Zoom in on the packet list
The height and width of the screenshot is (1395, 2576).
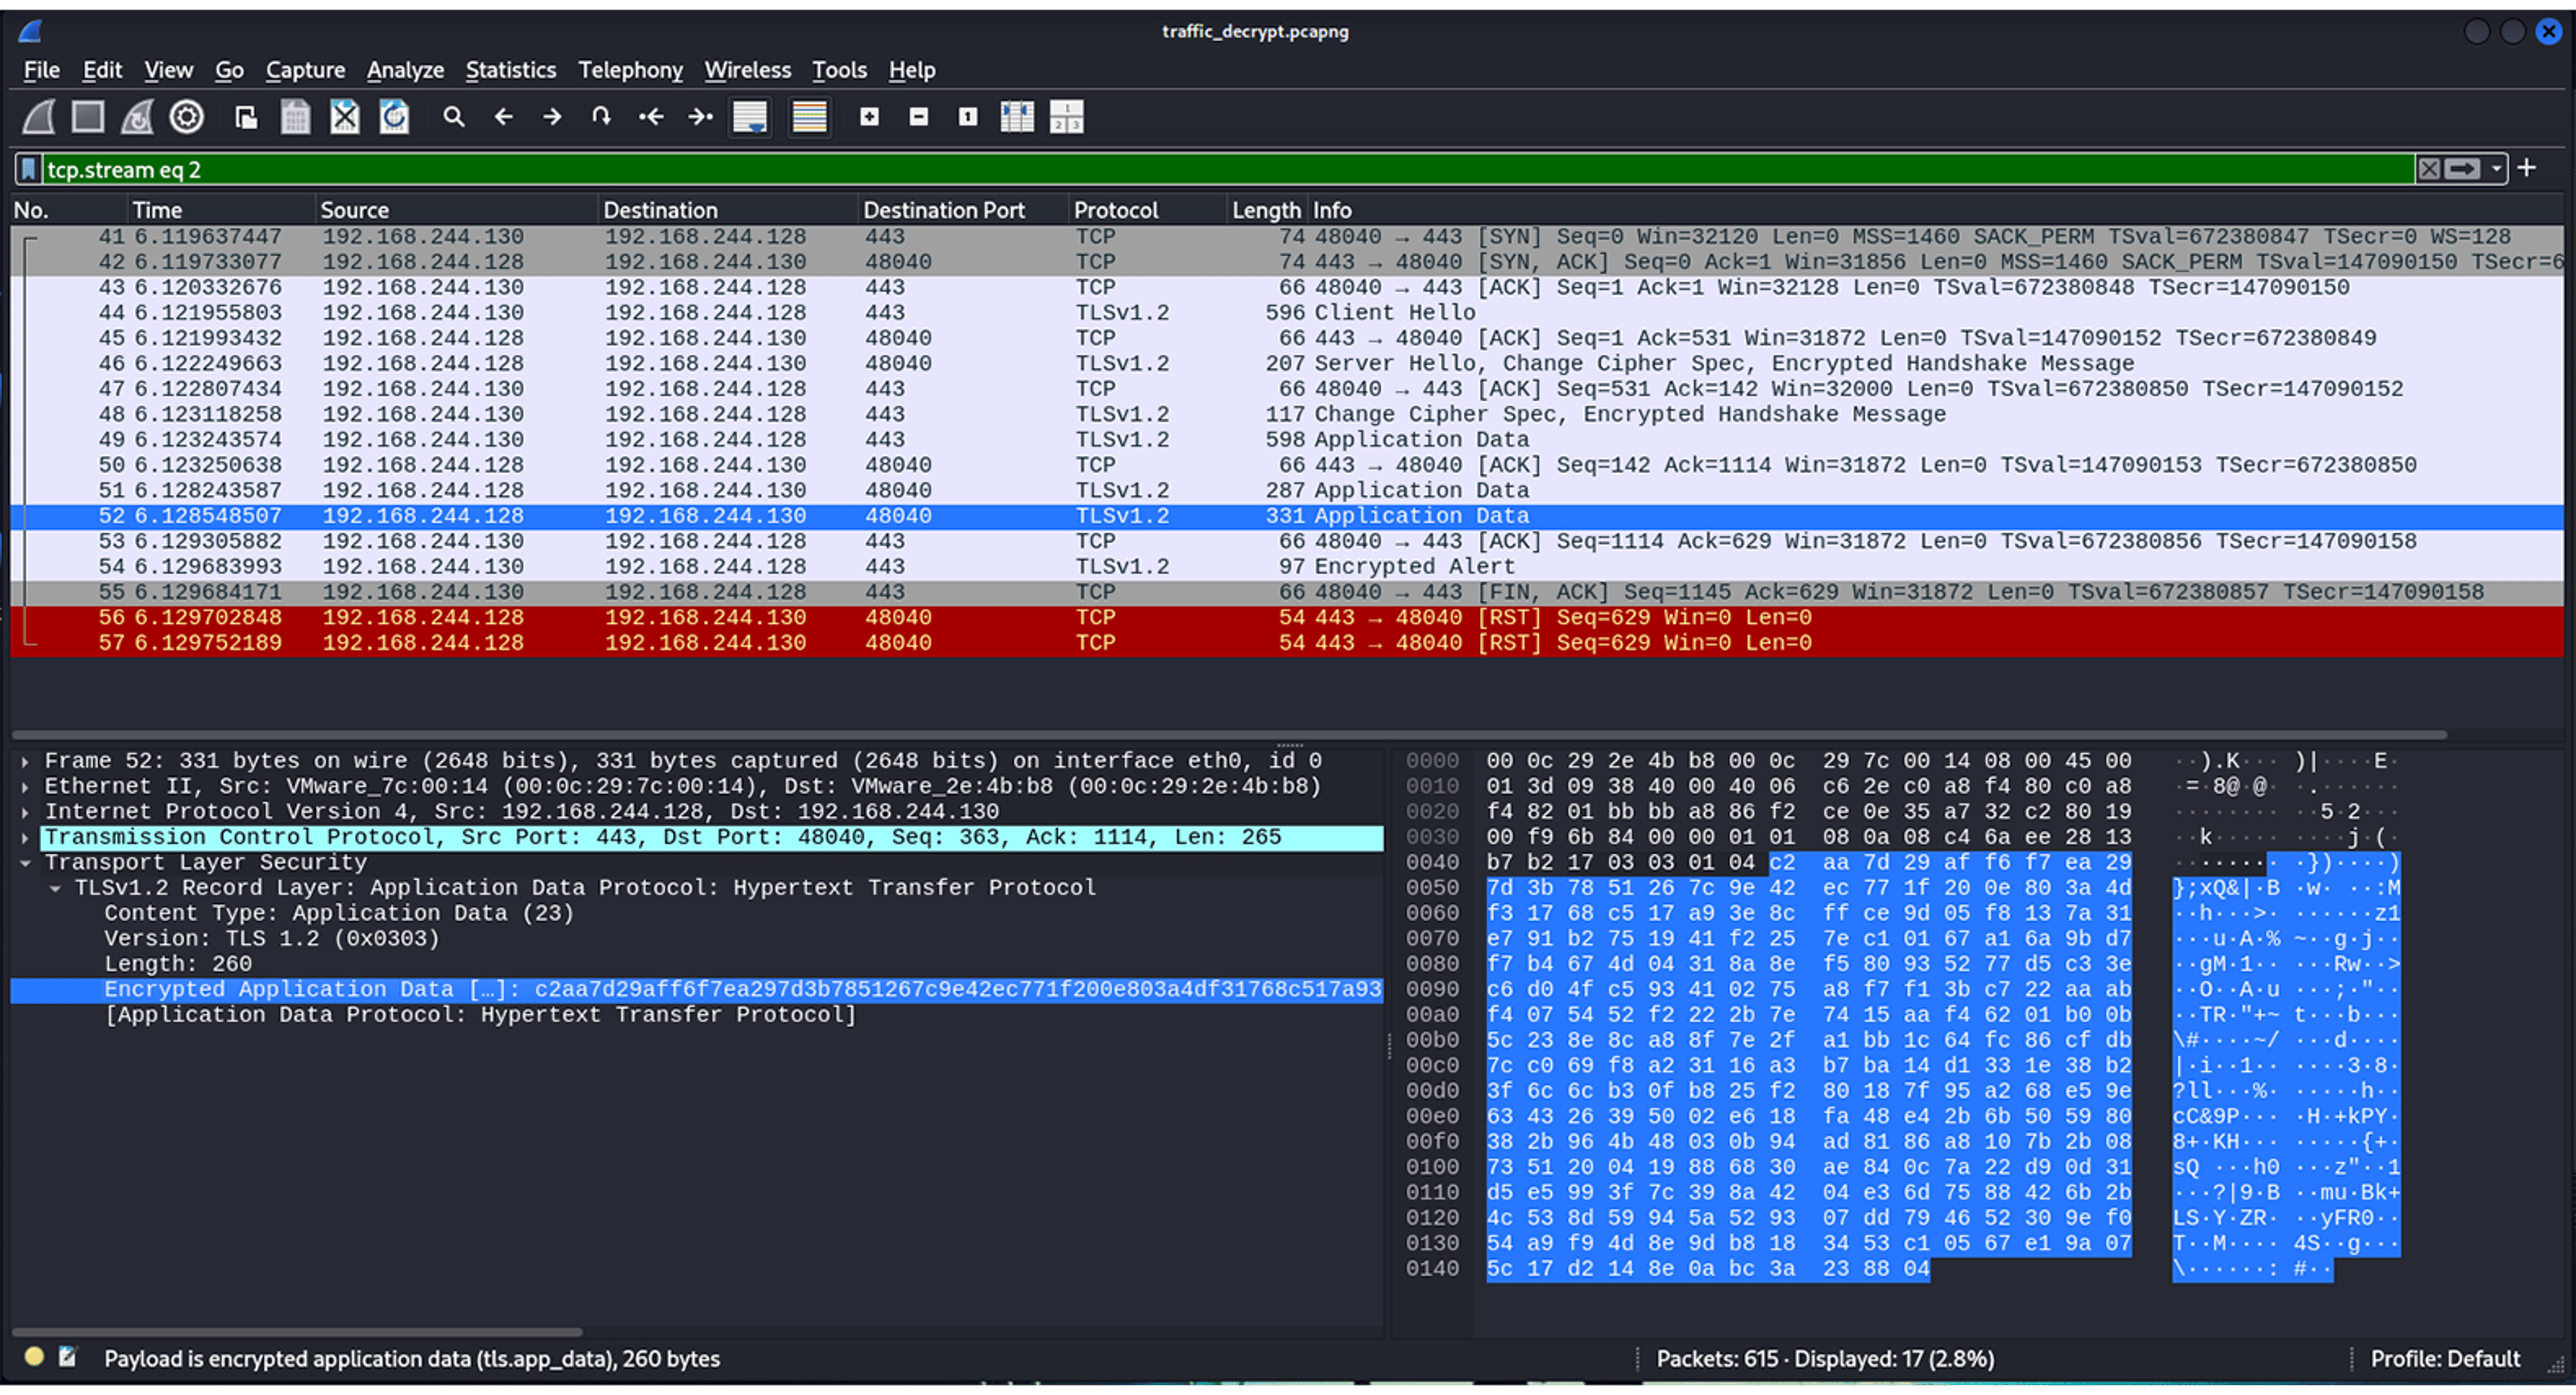pos(869,117)
